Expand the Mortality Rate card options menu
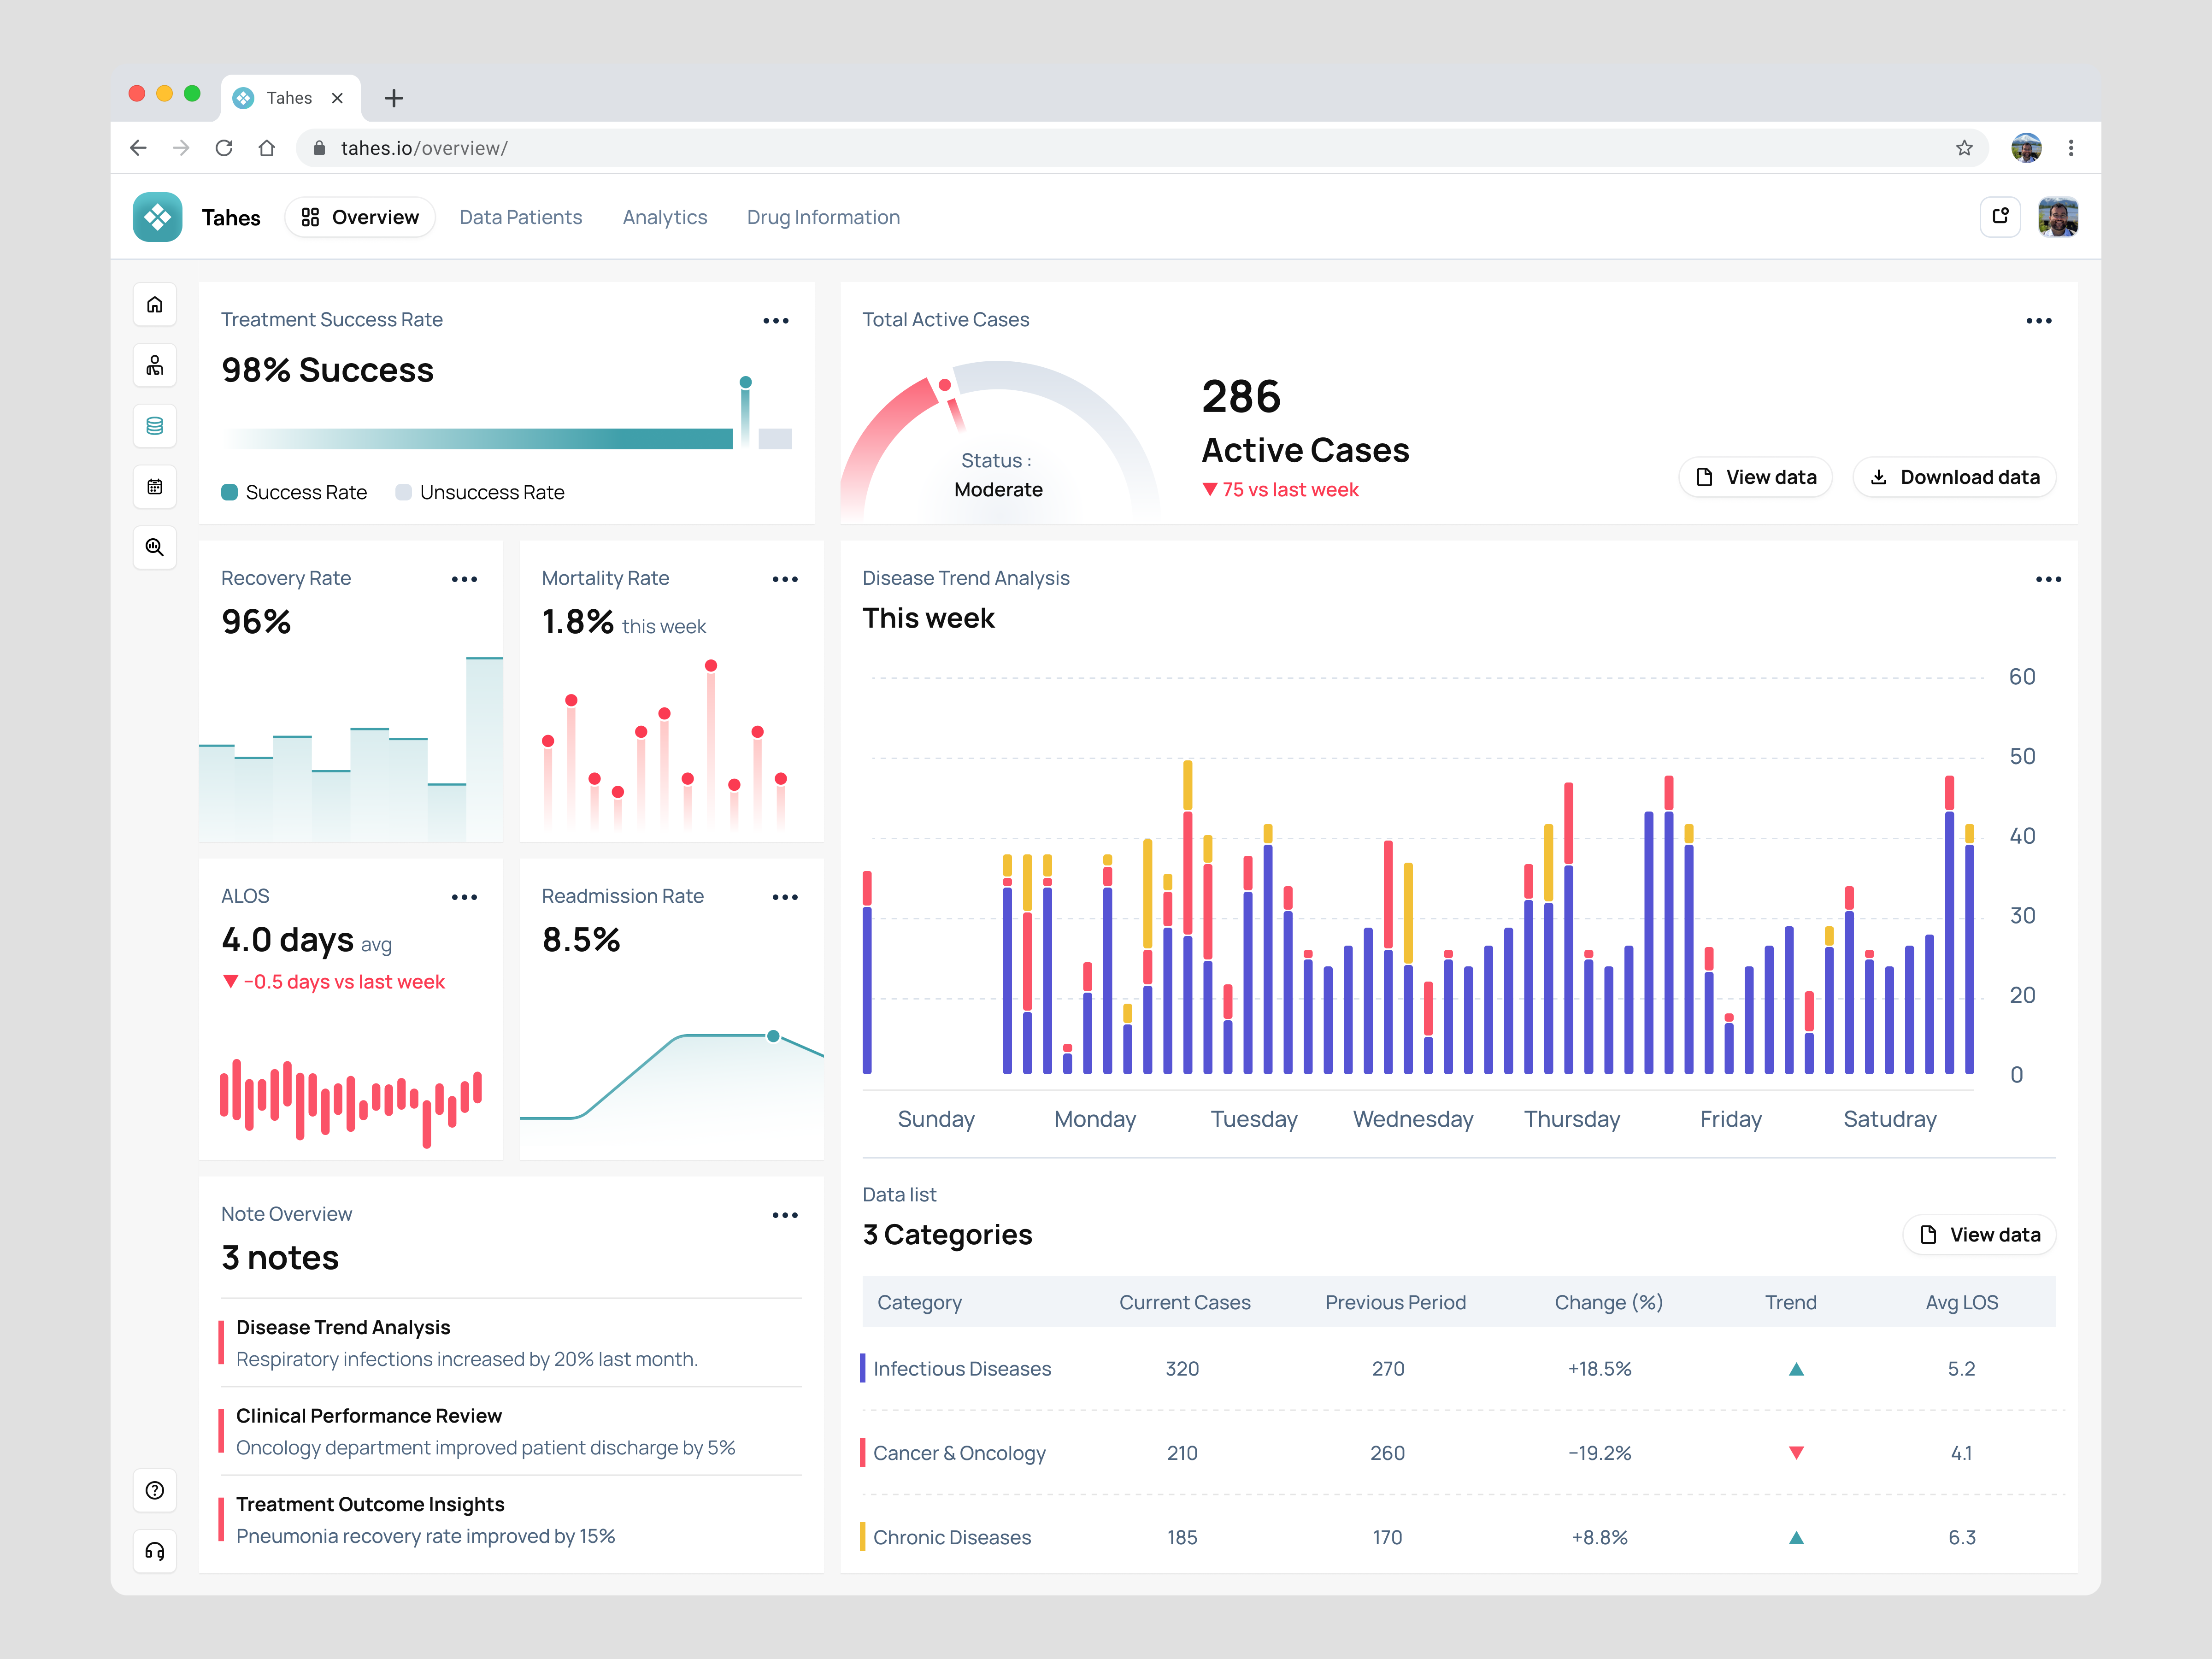This screenshot has height=1659, width=2212. pyautogui.click(x=785, y=578)
